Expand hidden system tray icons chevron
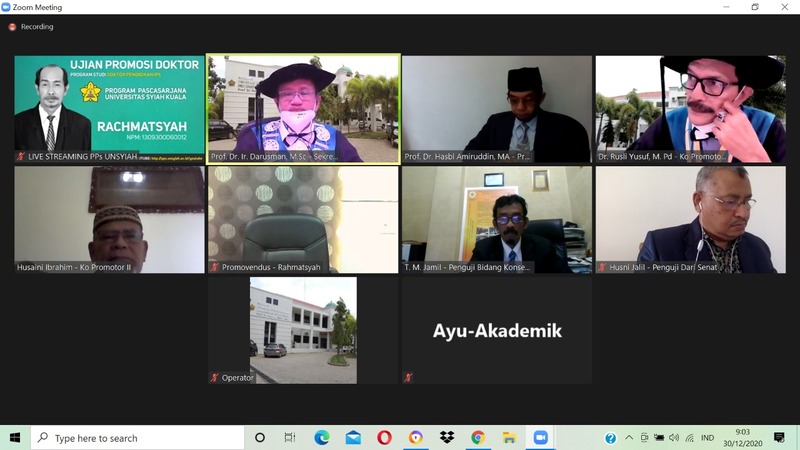The height and width of the screenshot is (450, 800). click(x=629, y=438)
